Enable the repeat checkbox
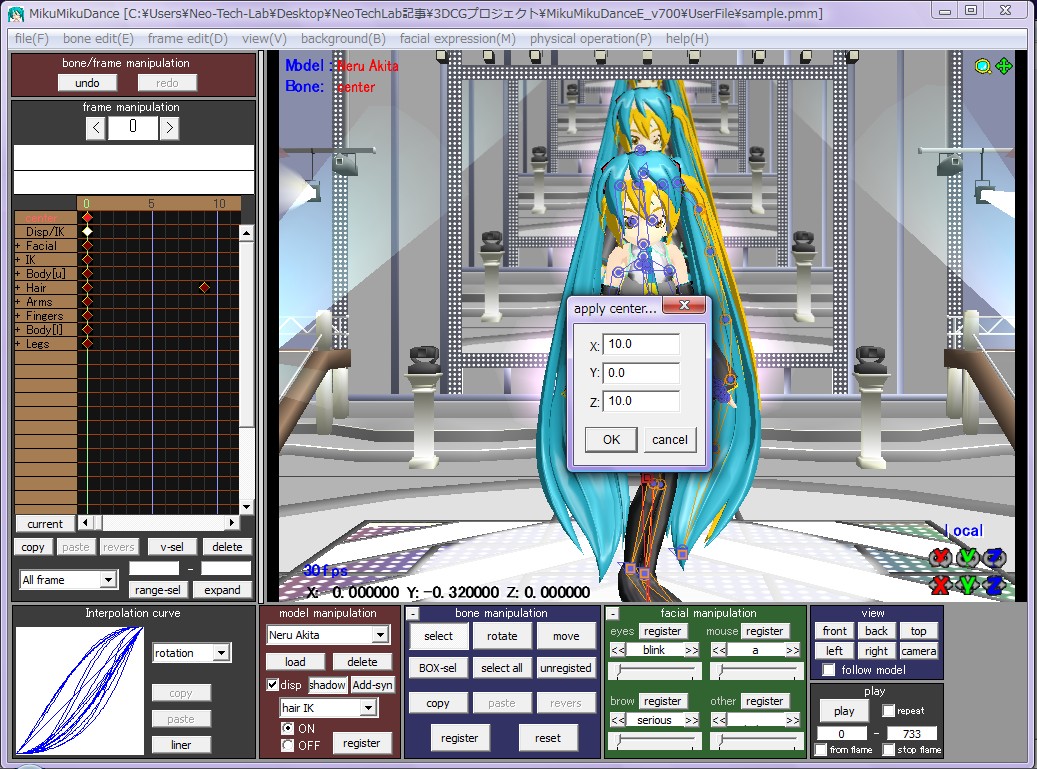Viewport: 1037px width, 769px height. click(x=888, y=710)
